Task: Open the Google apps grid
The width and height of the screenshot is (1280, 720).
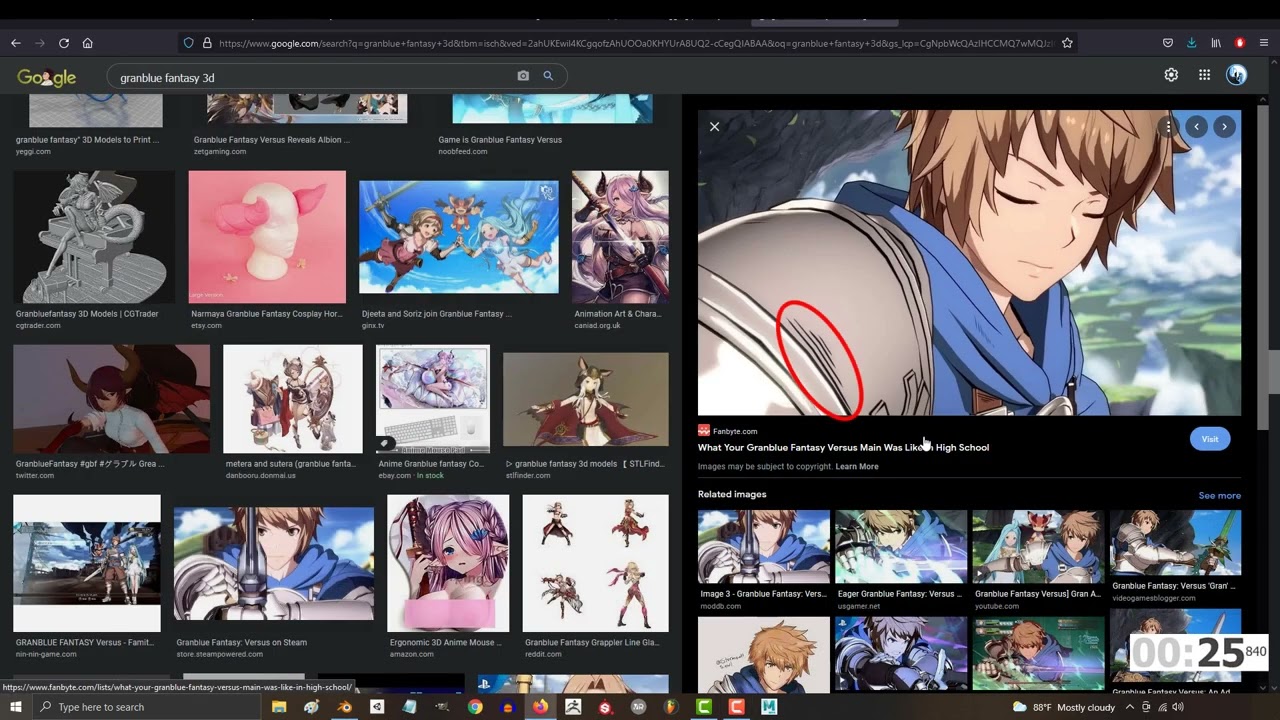Action: click(1204, 75)
